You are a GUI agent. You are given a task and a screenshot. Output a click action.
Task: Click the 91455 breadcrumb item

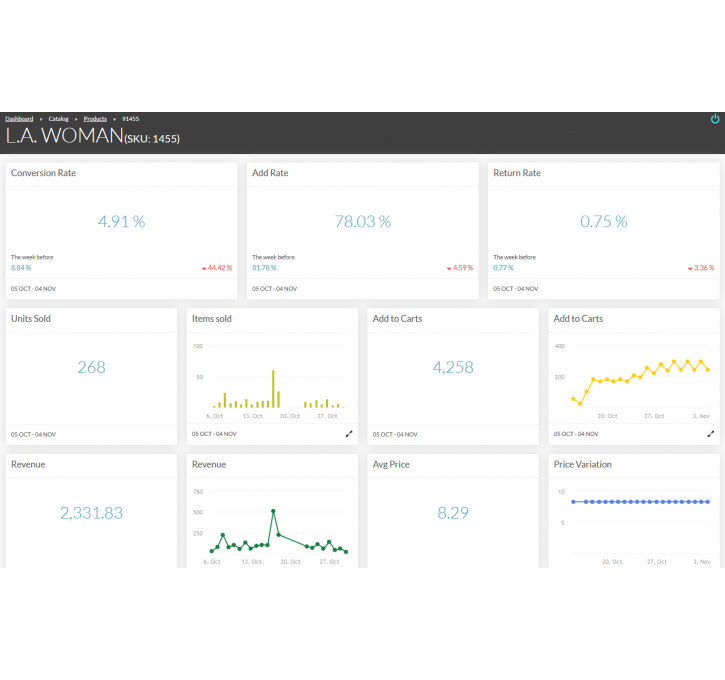[130, 119]
